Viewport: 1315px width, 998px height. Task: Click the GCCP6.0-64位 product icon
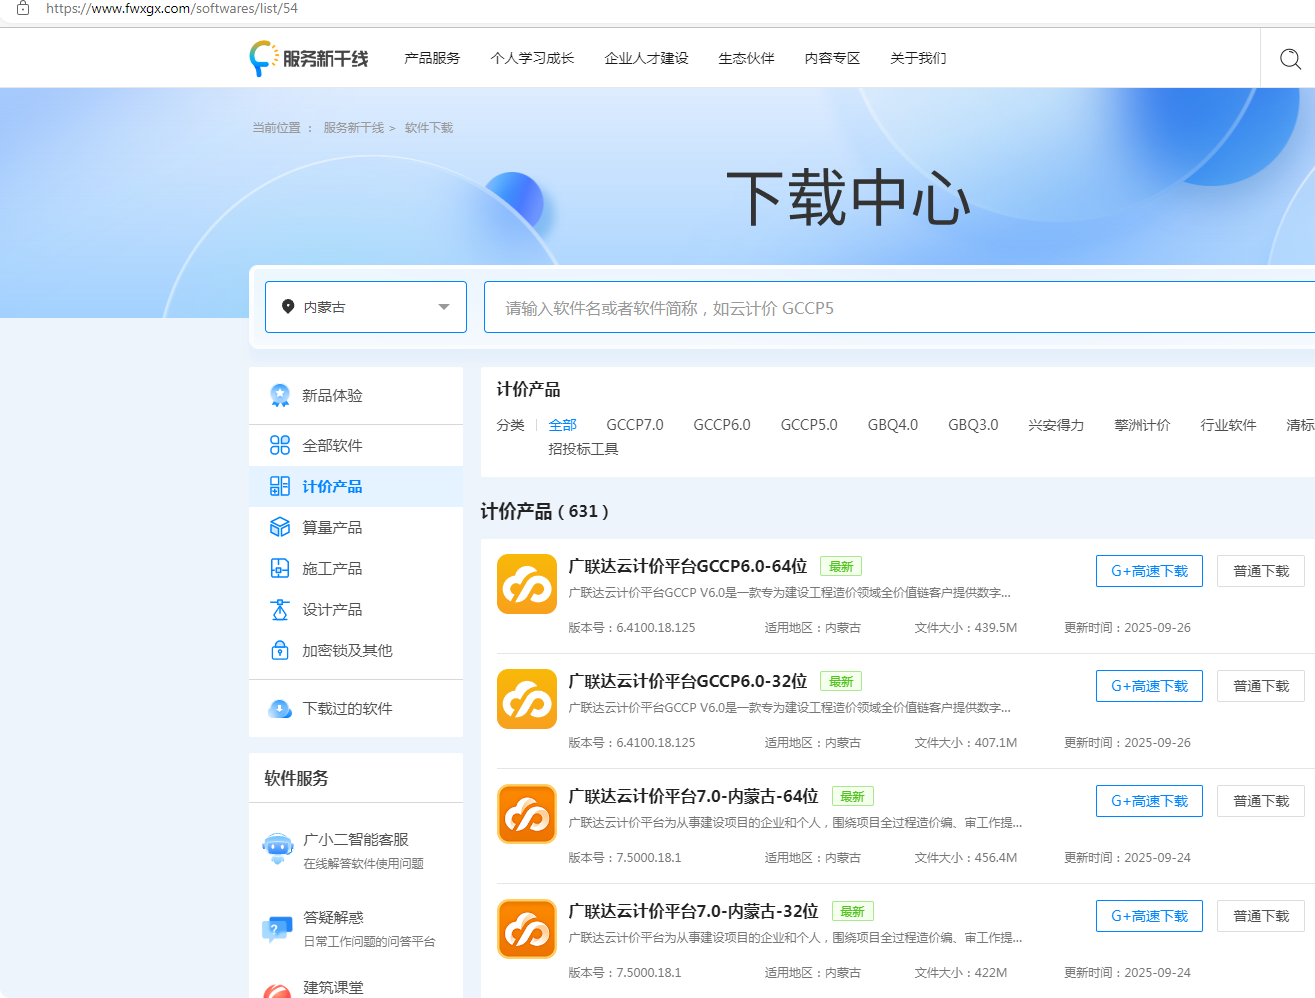[x=527, y=584]
